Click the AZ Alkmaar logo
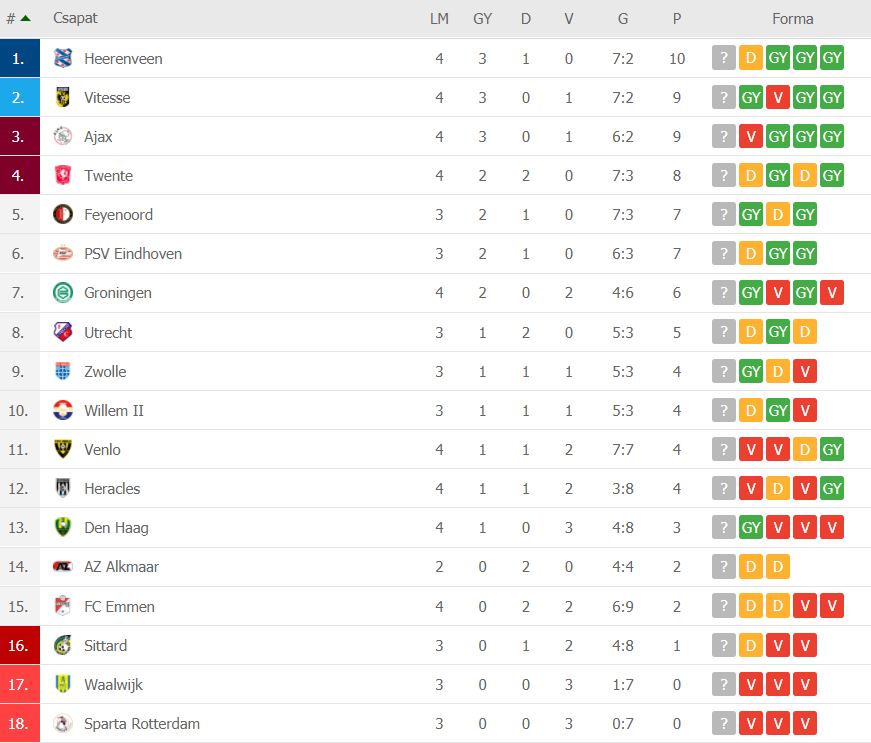This screenshot has height=743, width=871. 63,566
